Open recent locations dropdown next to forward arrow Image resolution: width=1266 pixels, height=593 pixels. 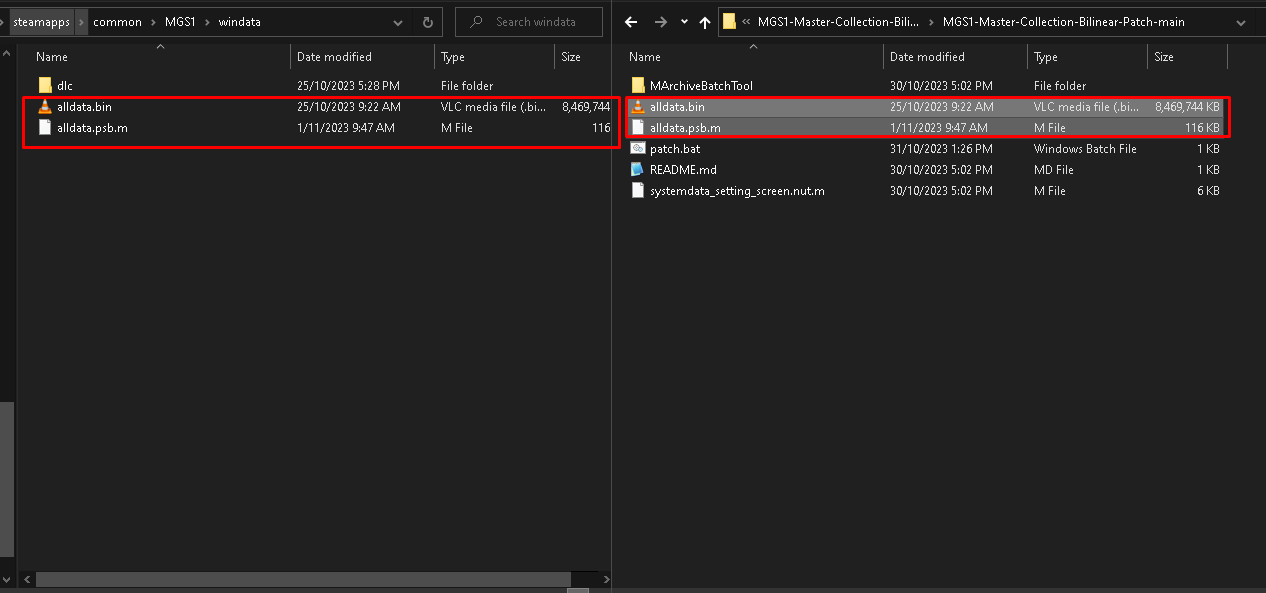point(684,22)
